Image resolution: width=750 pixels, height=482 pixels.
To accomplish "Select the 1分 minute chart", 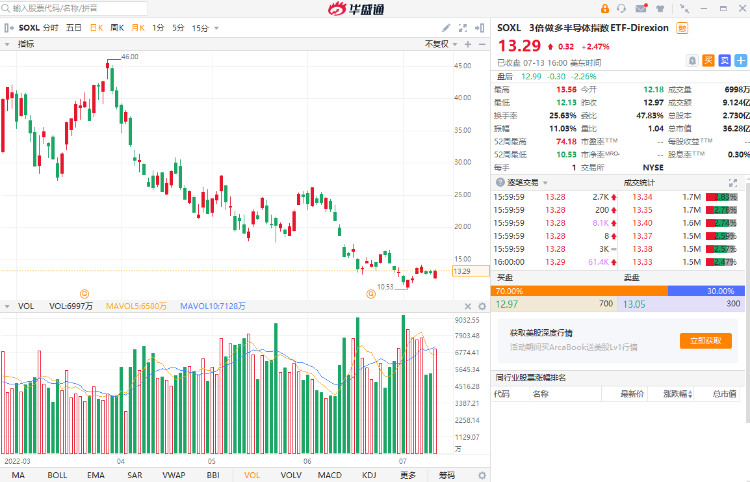I will click(x=158, y=28).
